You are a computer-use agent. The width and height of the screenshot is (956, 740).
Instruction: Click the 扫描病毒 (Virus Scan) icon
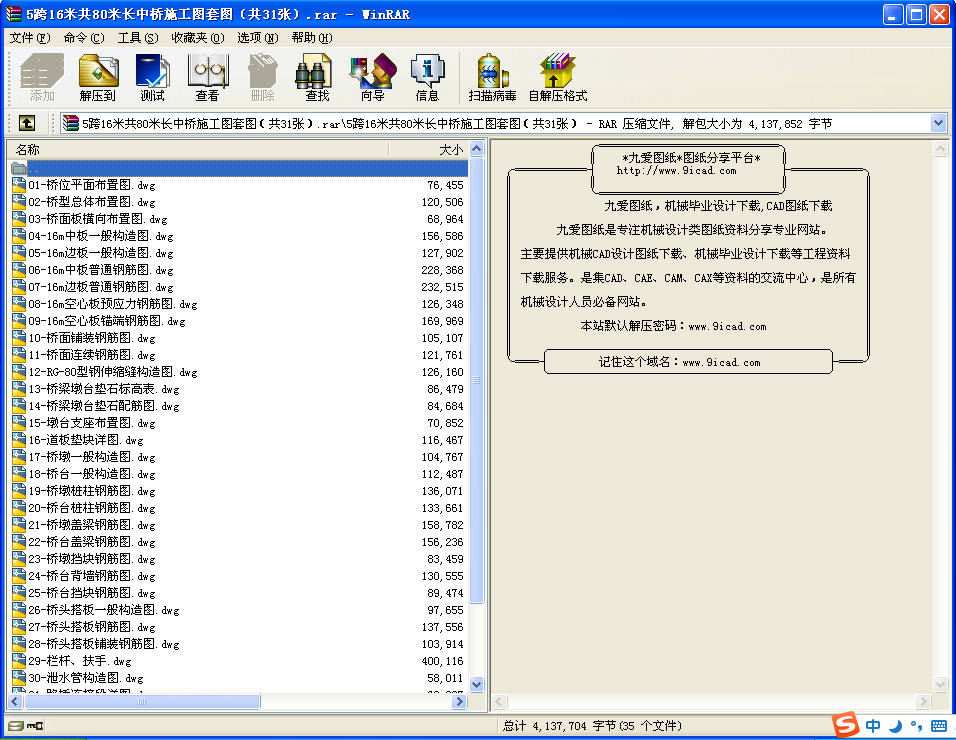coord(492,77)
